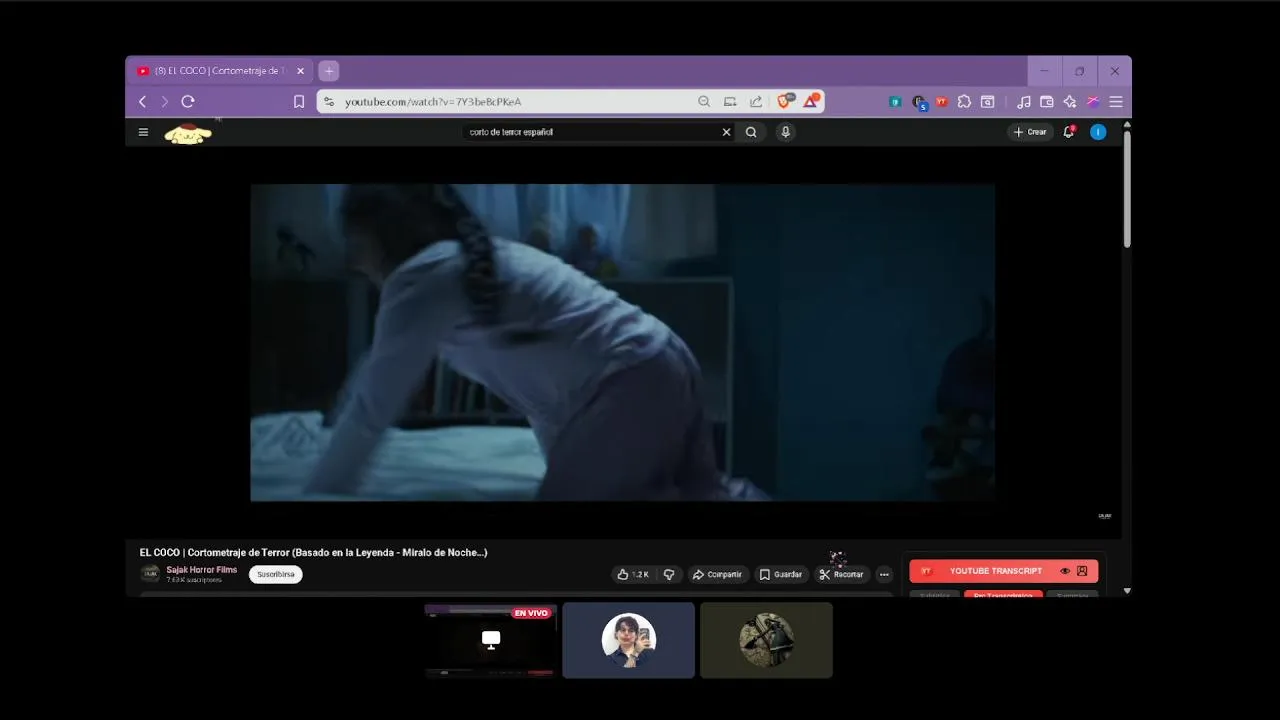The width and height of the screenshot is (1280, 720).
Task: Open the extensions puzzle piece menu
Action: coord(964,101)
